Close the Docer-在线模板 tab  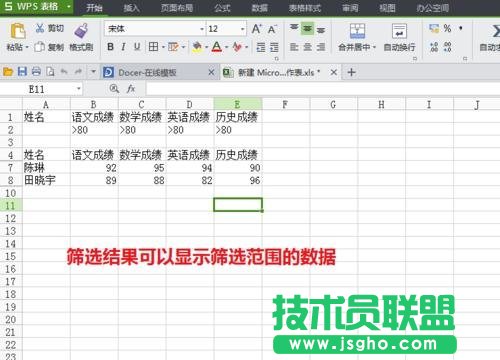pyautogui.click(x=211, y=72)
